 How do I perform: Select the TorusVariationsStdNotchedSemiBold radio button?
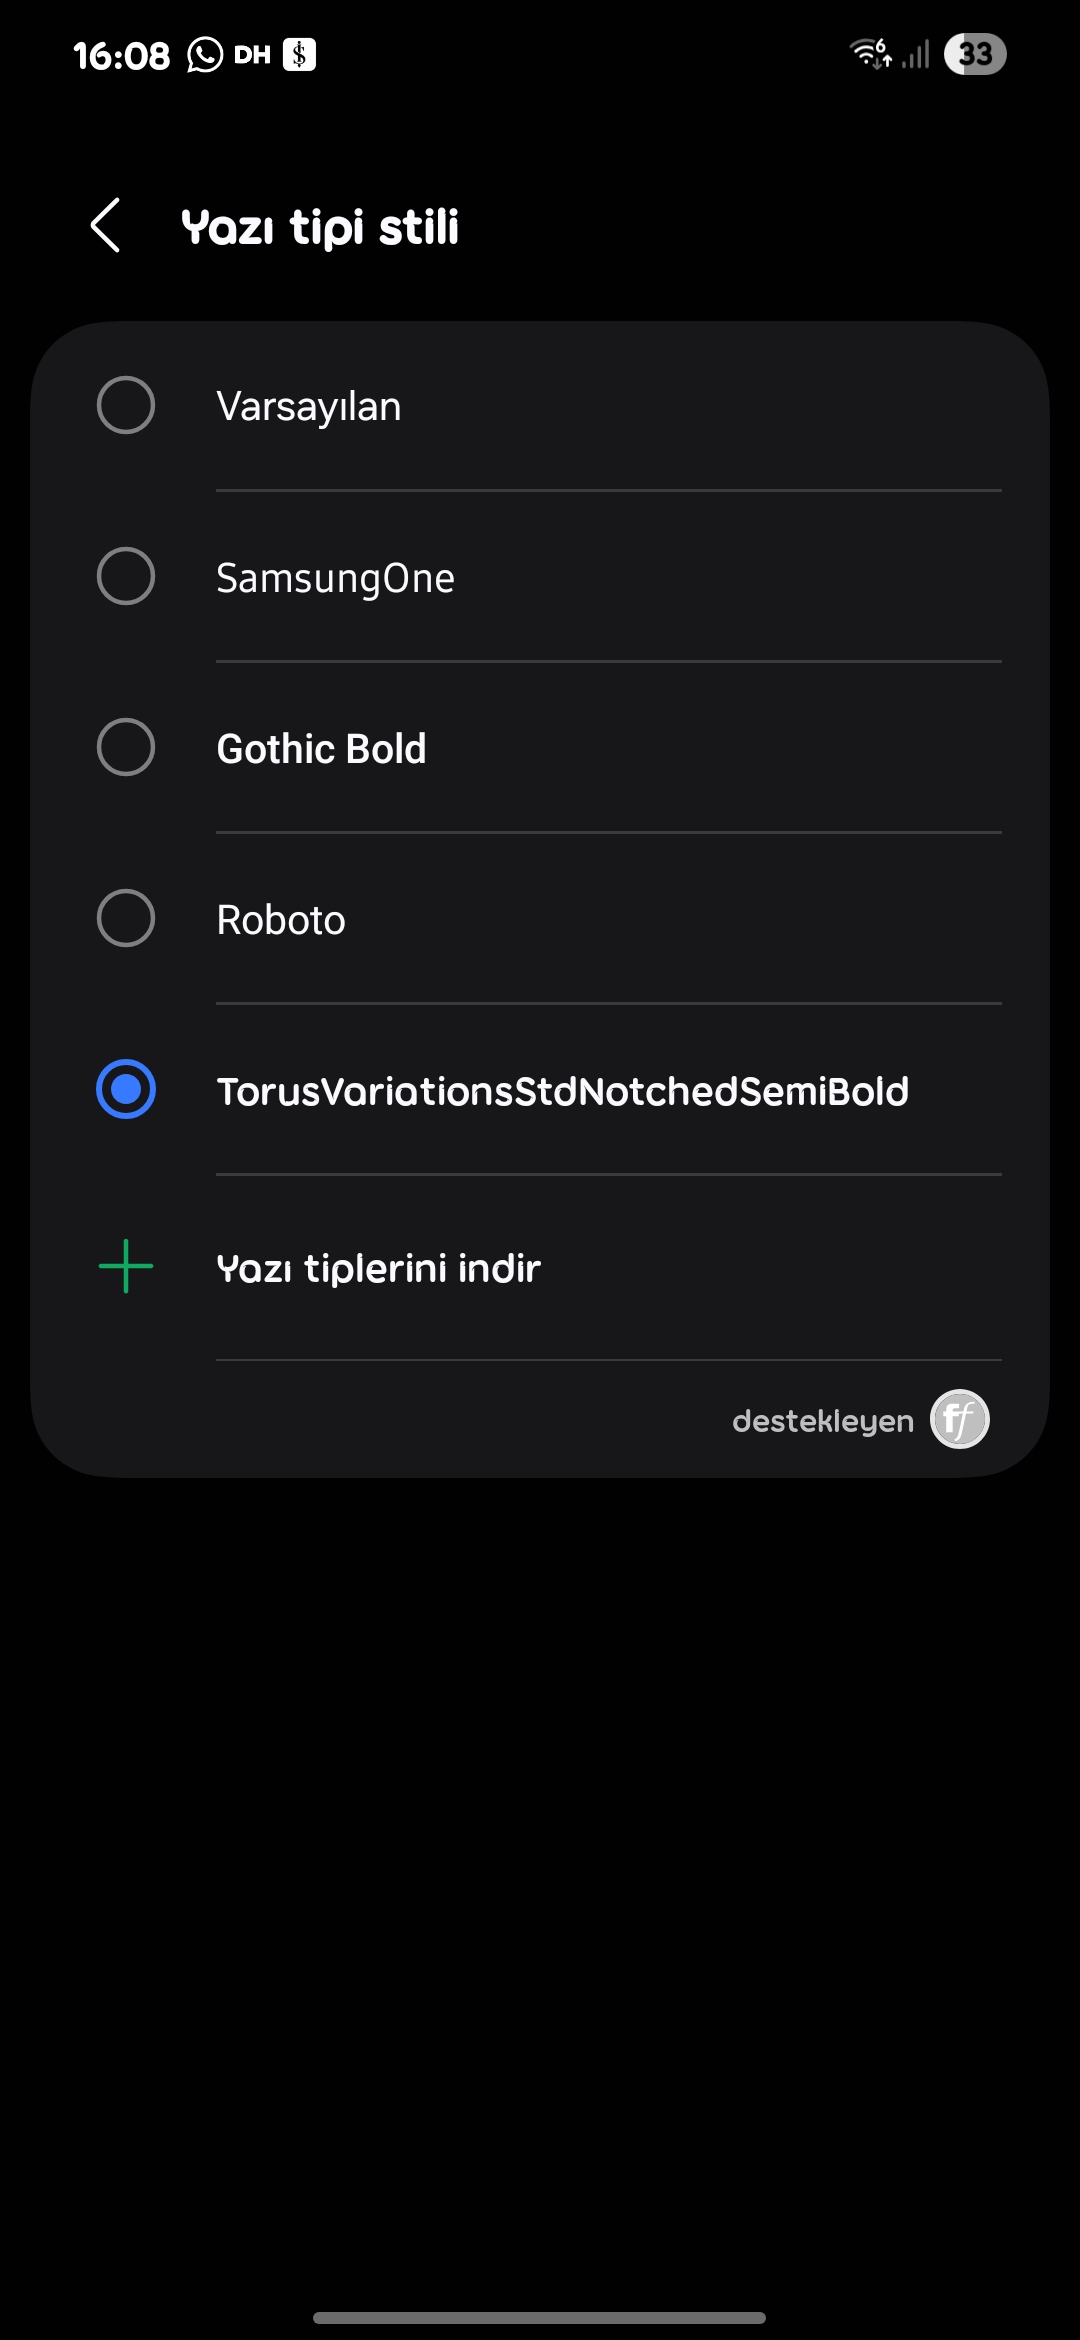(x=126, y=1089)
